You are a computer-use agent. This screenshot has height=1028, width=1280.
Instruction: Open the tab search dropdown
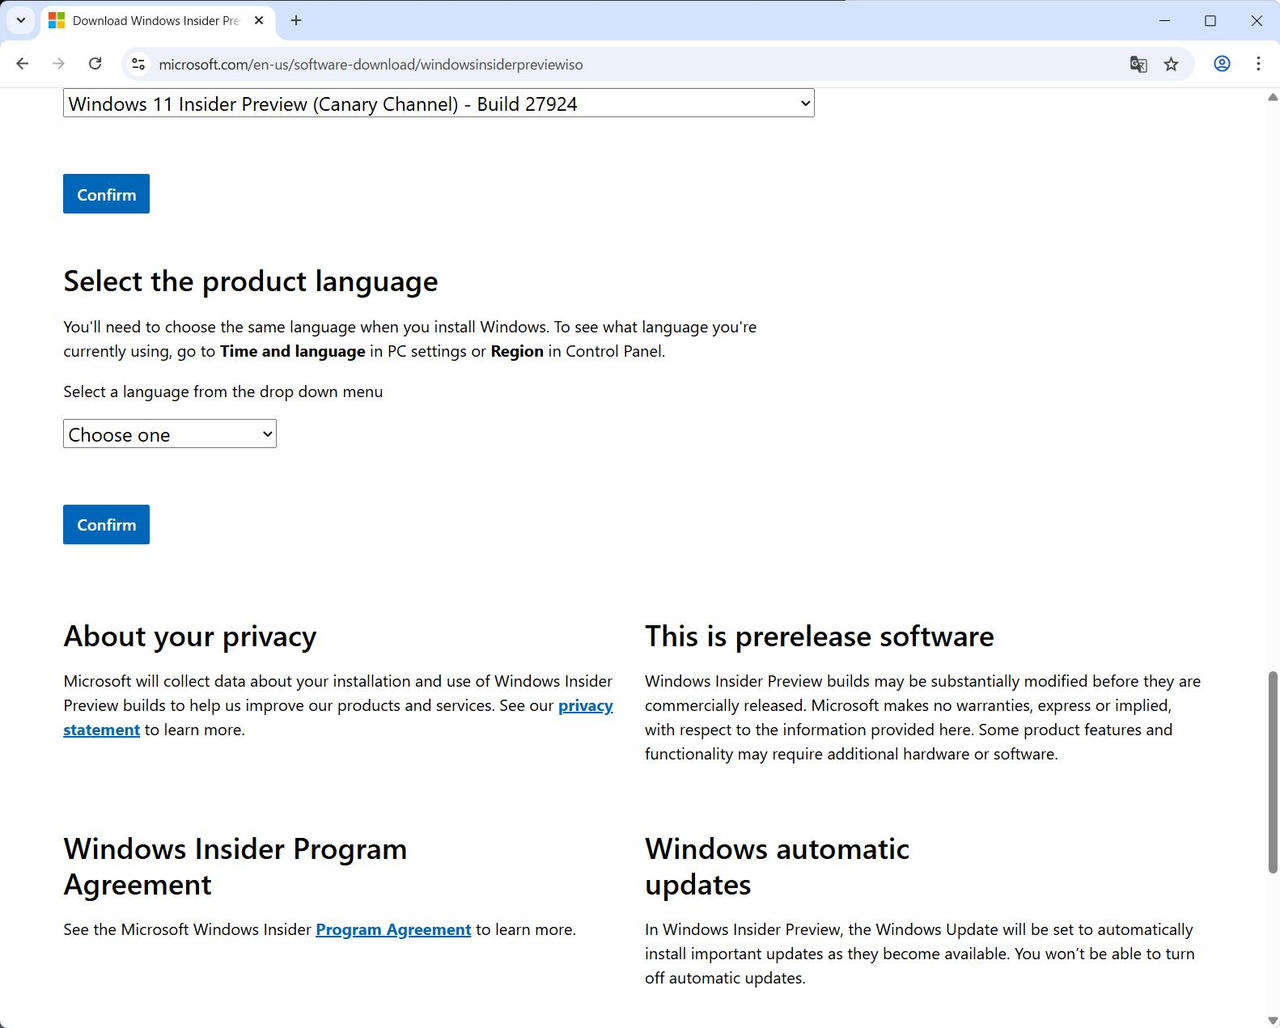point(20,20)
